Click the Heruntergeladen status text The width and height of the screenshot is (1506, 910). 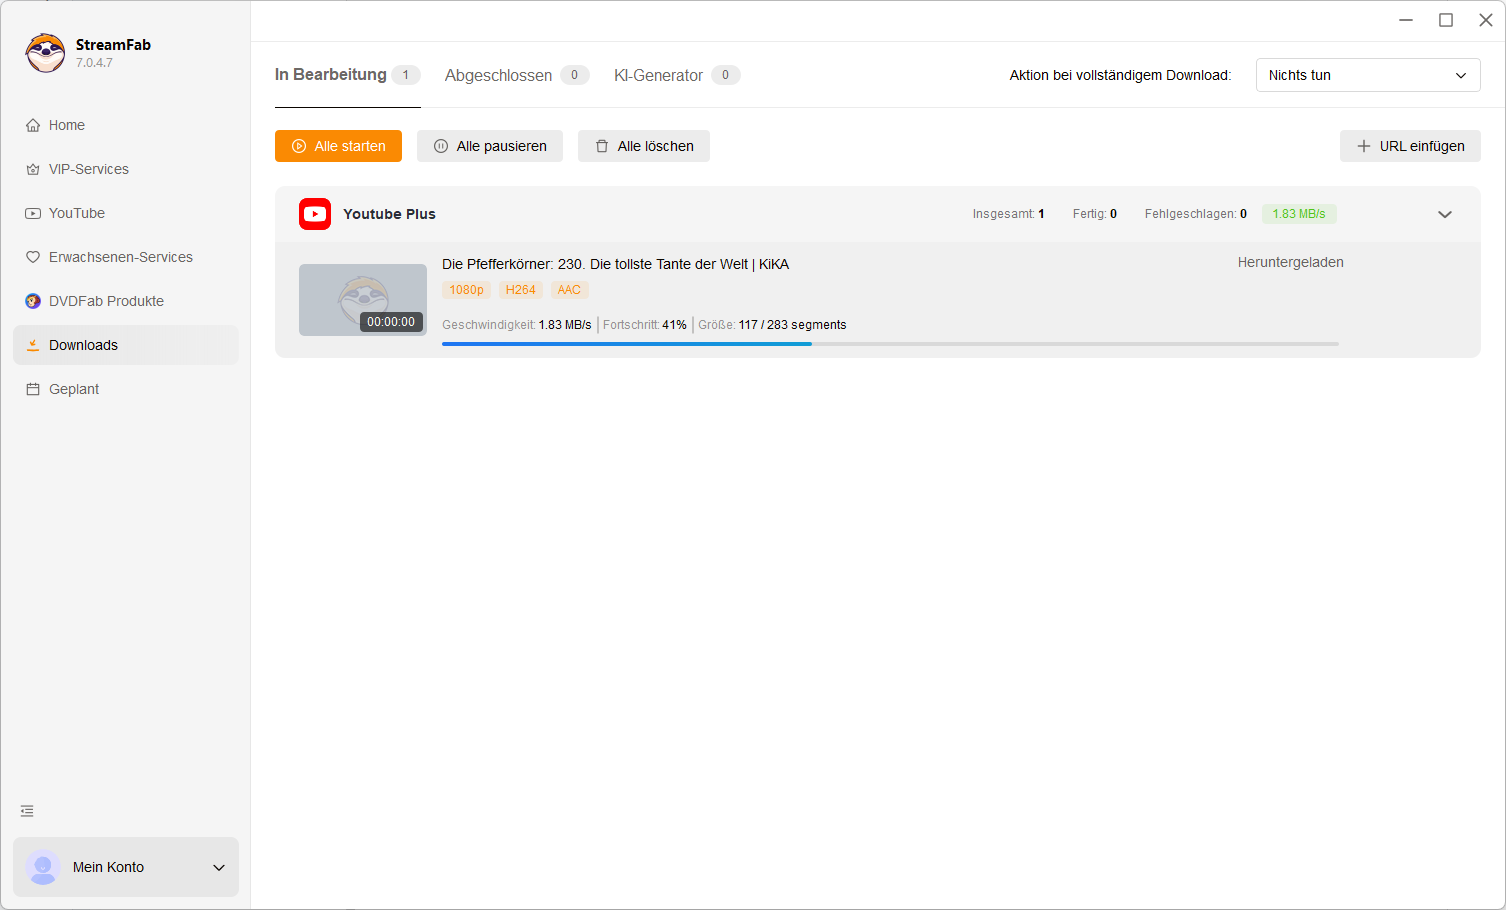pos(1291,262)
